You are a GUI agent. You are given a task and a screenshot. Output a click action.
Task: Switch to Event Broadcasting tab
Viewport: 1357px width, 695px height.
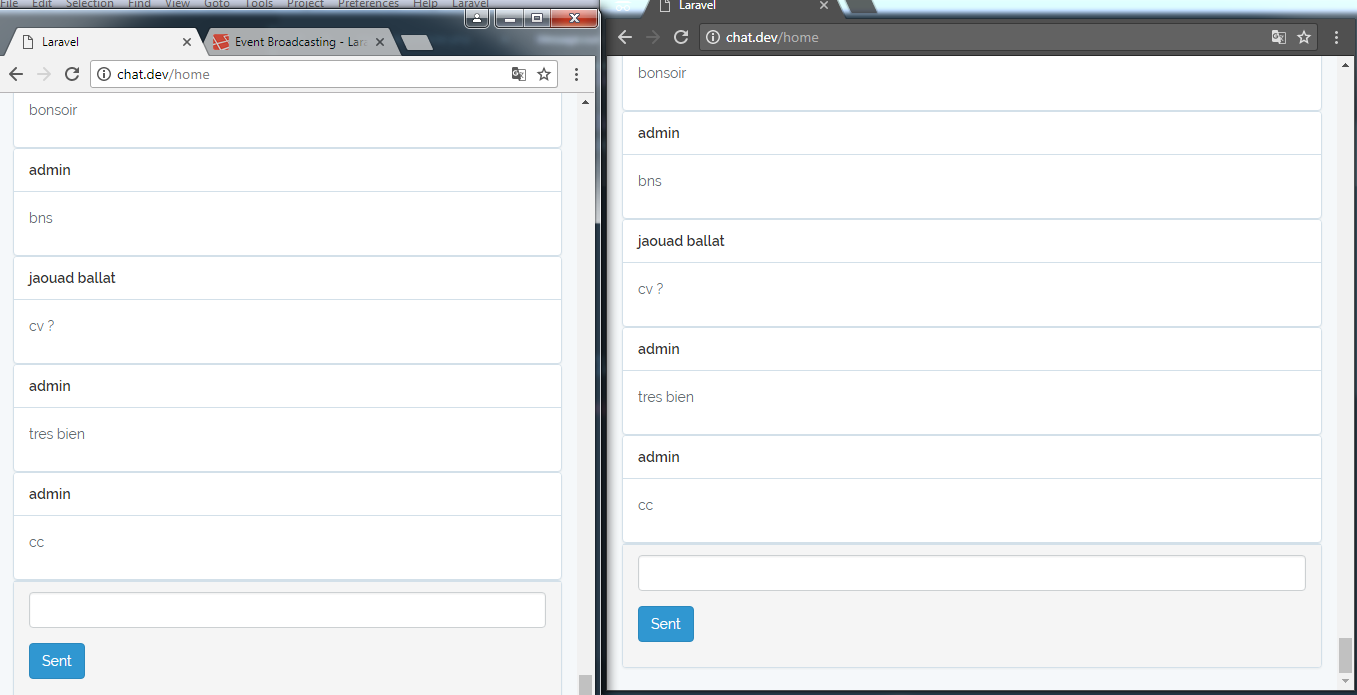click(x=299, y=42)
